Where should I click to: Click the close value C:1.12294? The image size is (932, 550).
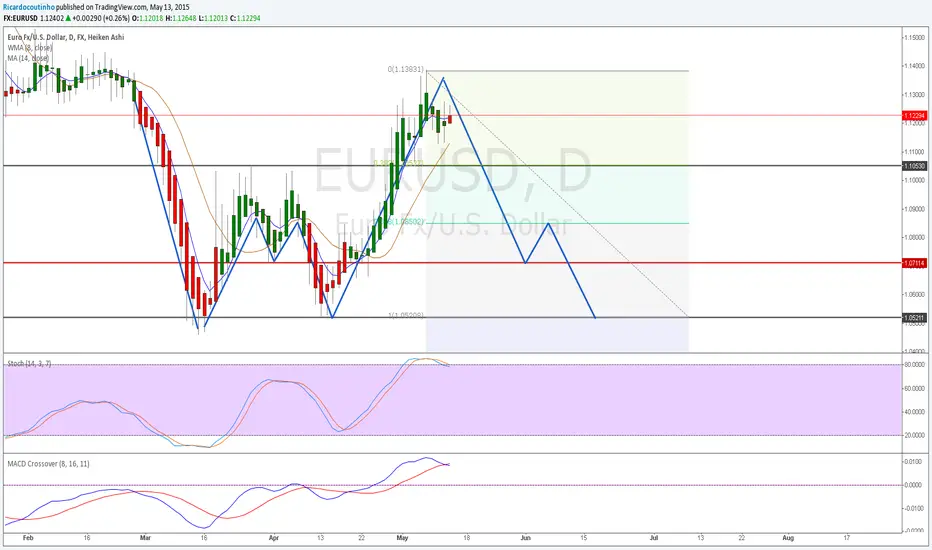[x=245, y=18]
